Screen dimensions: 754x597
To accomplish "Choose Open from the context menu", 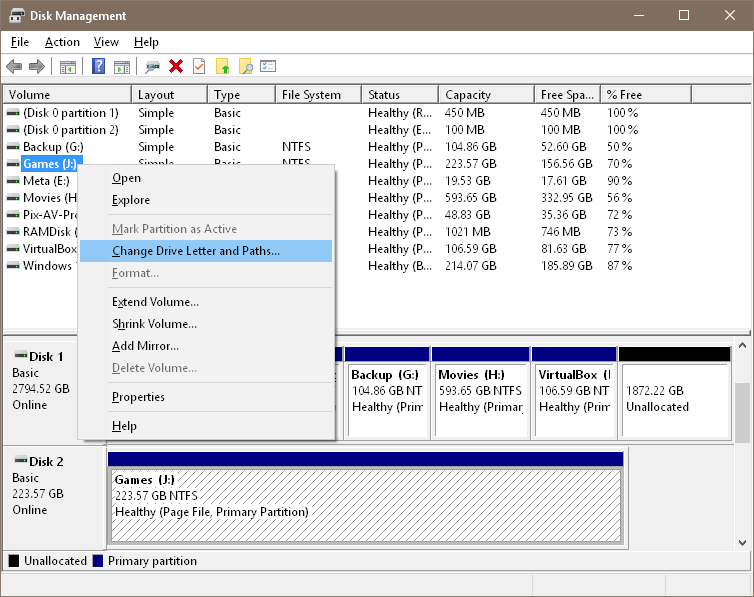I will [206, 178].
